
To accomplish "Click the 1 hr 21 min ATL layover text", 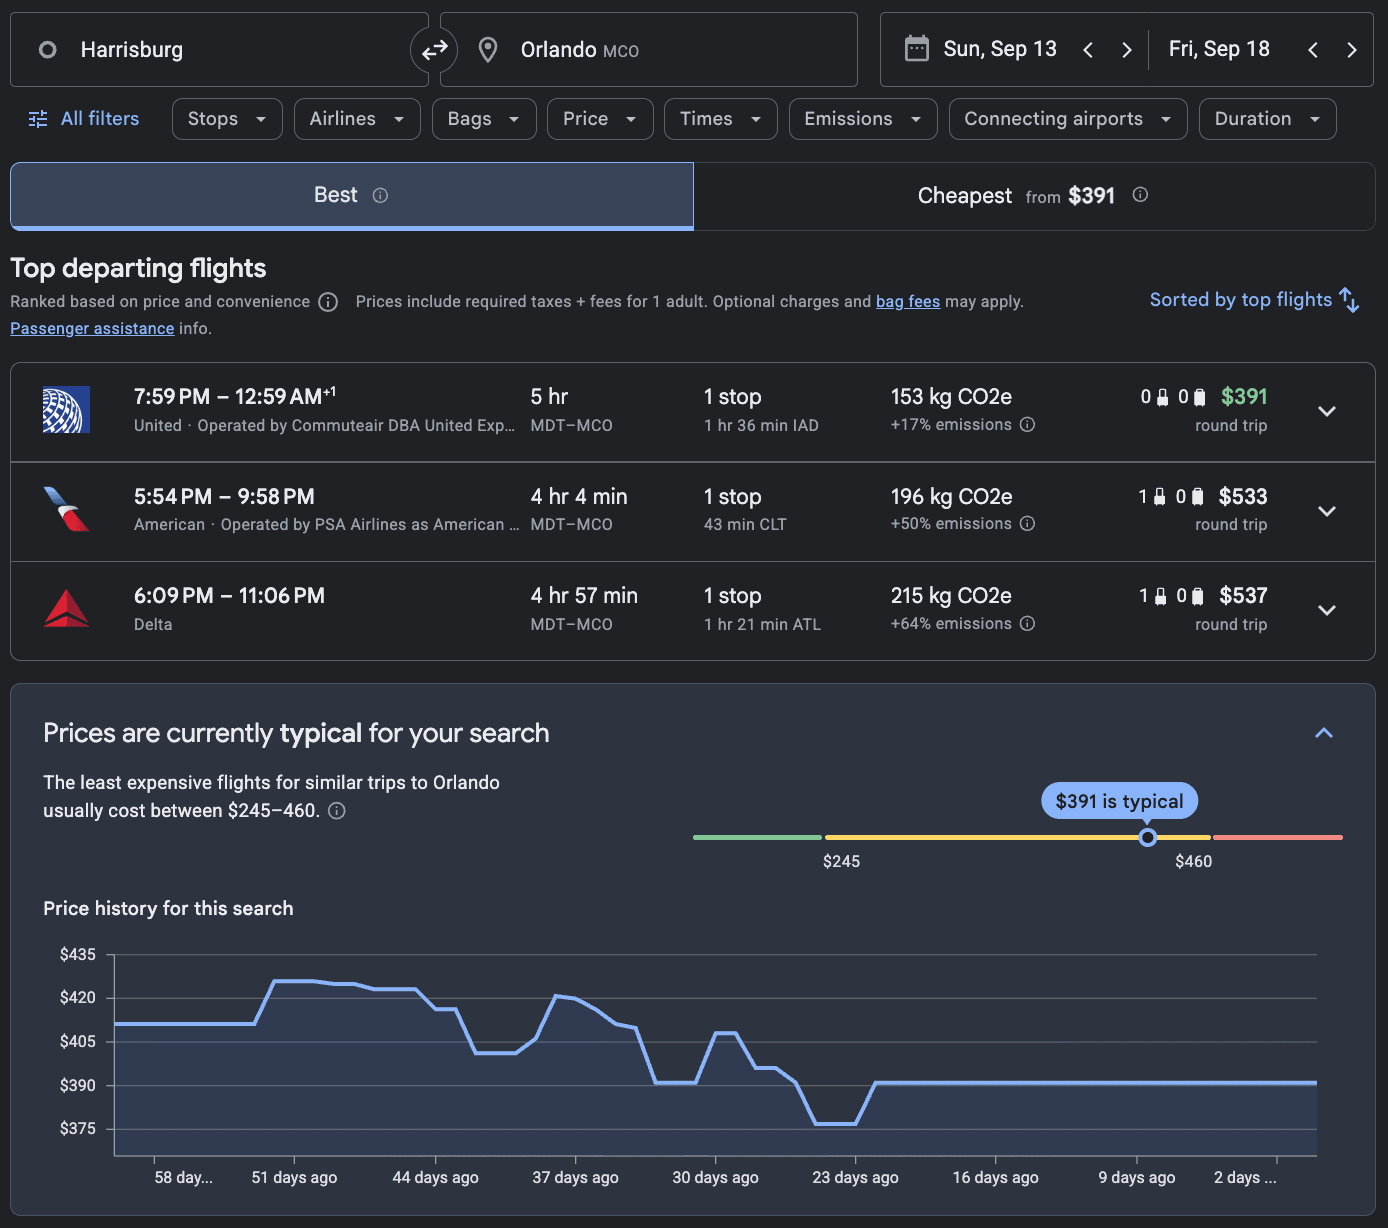I will click(x=762, y=624).
